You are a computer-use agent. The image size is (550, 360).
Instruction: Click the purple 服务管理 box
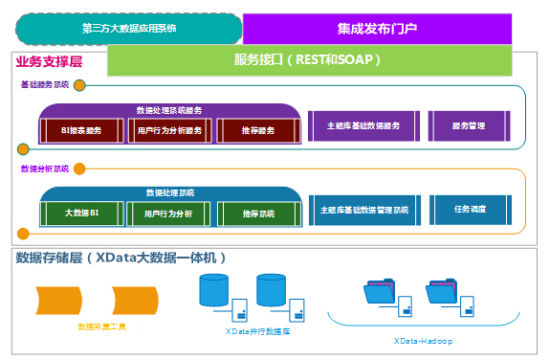point(469,126)
